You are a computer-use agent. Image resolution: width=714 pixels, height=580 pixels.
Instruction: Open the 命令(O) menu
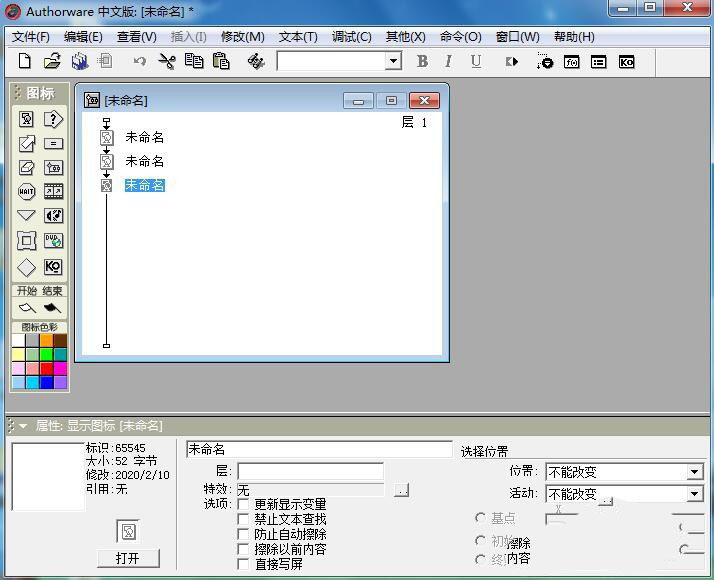(x=461, y=37)
